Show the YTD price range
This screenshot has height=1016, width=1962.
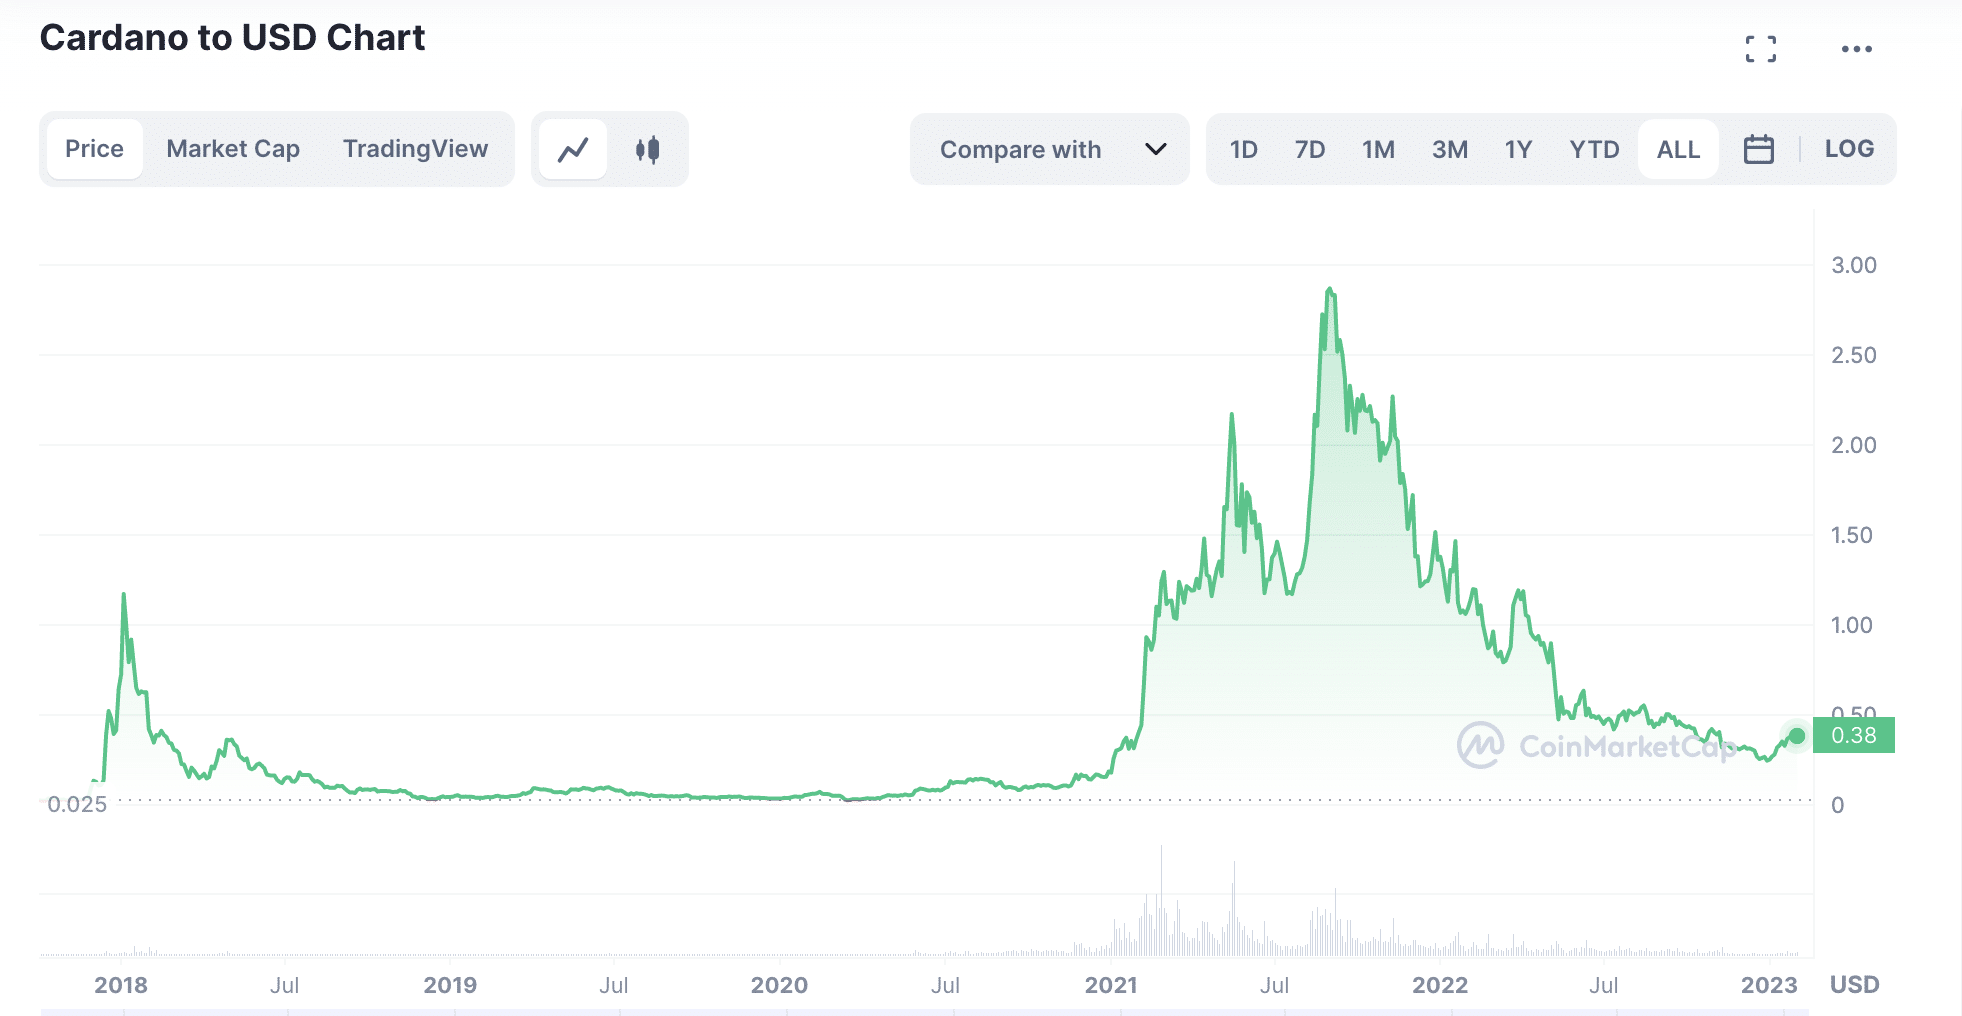[x=1593, y=150]
